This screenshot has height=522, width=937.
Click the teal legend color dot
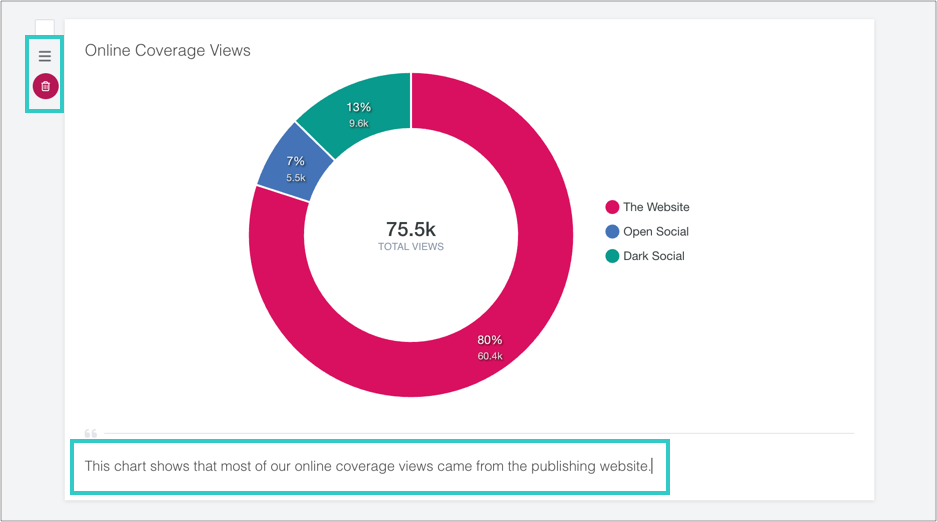tap(612, 256)
